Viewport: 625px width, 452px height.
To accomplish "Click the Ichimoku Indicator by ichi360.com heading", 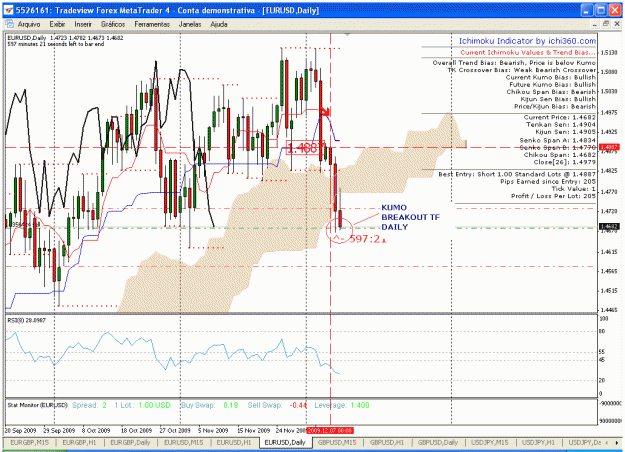I will click(527, 41).
